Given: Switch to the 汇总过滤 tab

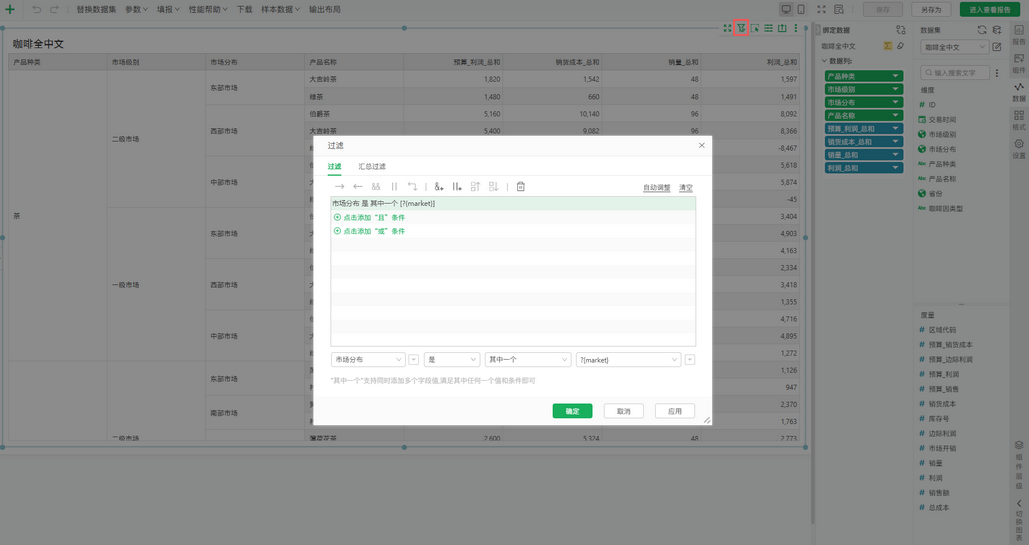Looking at the screenshot, I should [372, 166].
